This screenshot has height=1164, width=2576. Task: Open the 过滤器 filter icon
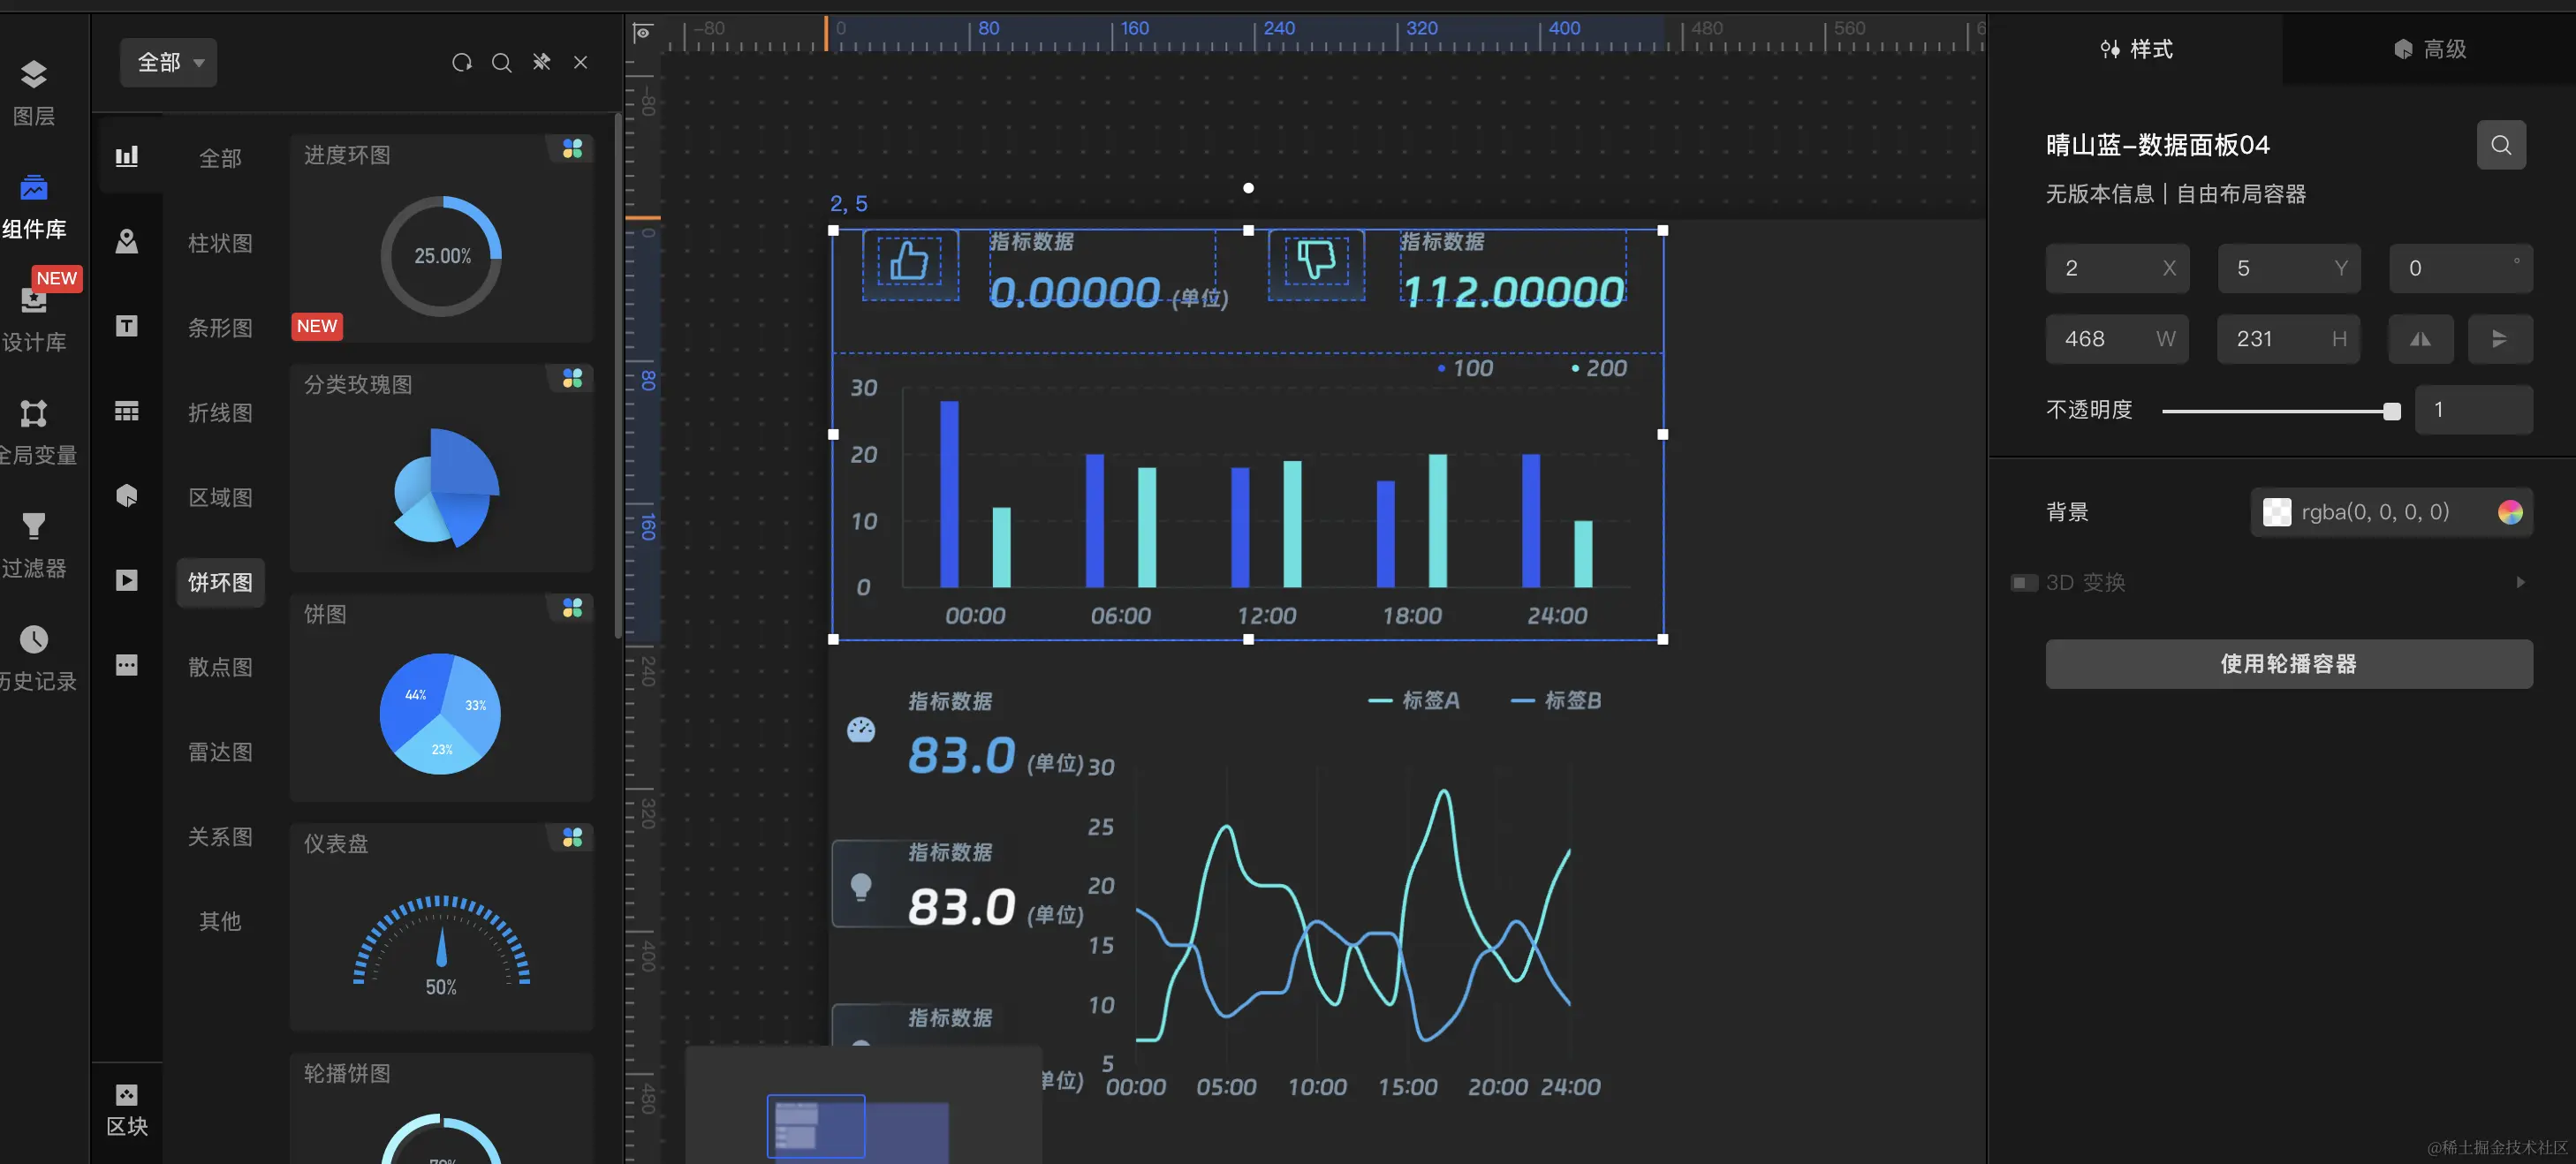(x=33, y=526)
